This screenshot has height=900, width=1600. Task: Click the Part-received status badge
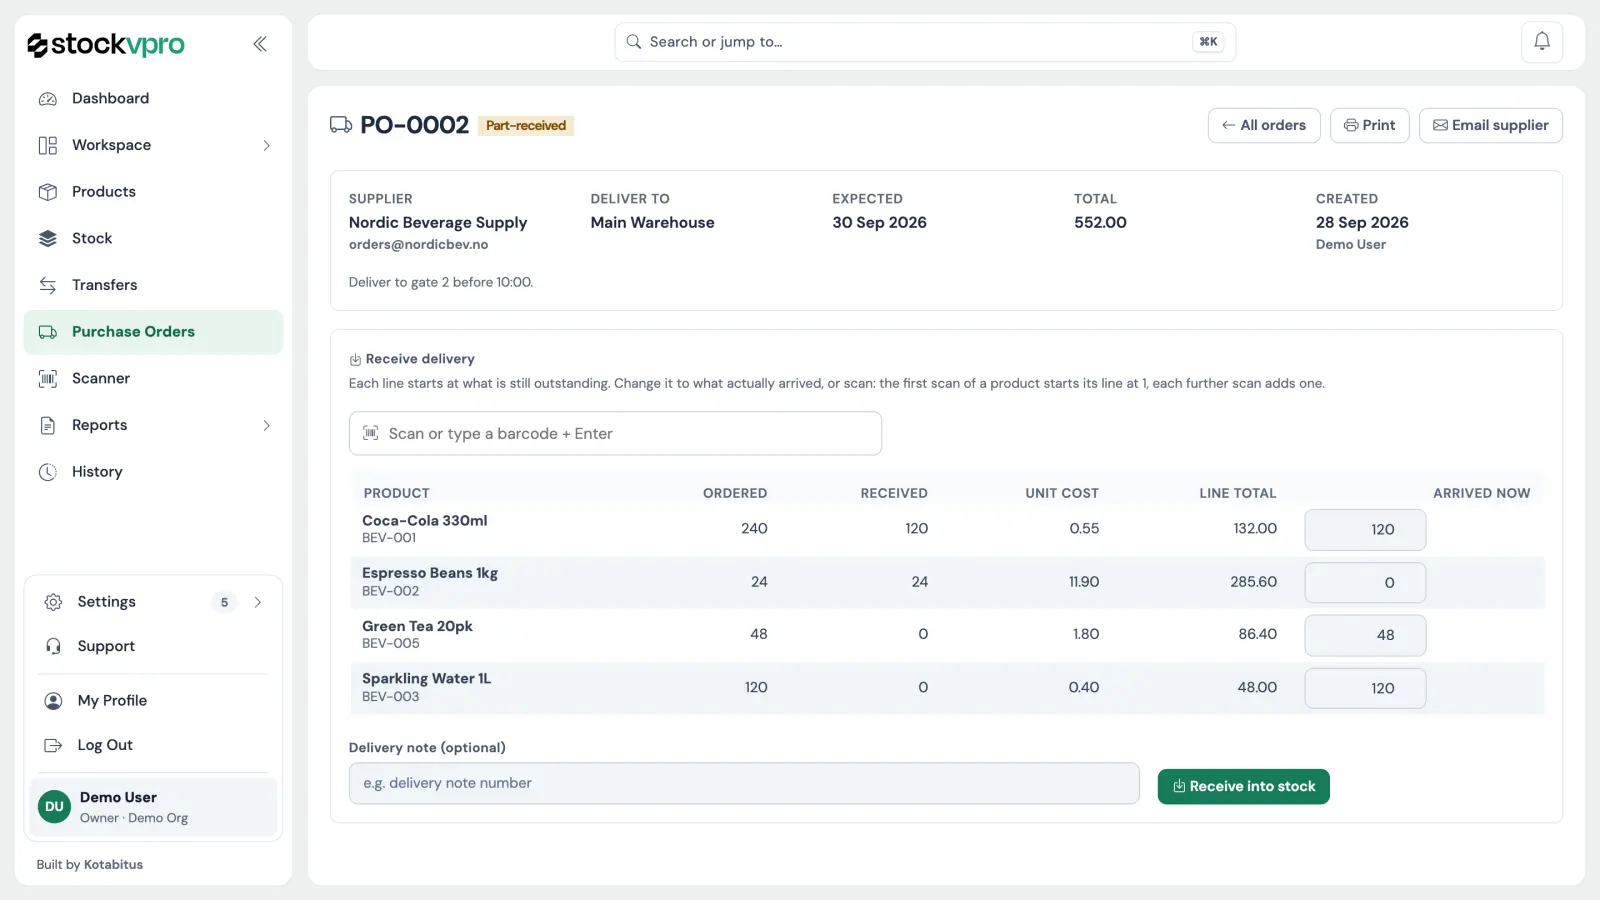(x=526, y=126)
